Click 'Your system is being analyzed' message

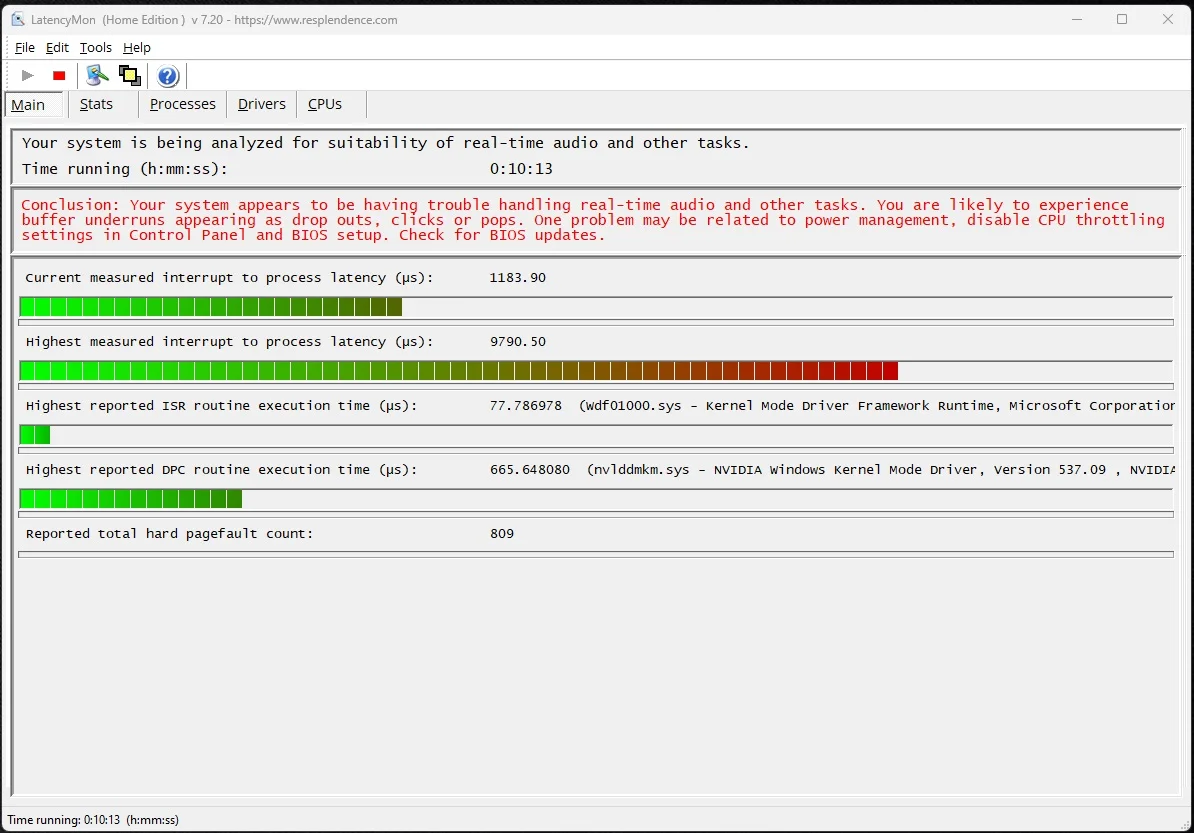pos(385,143)
